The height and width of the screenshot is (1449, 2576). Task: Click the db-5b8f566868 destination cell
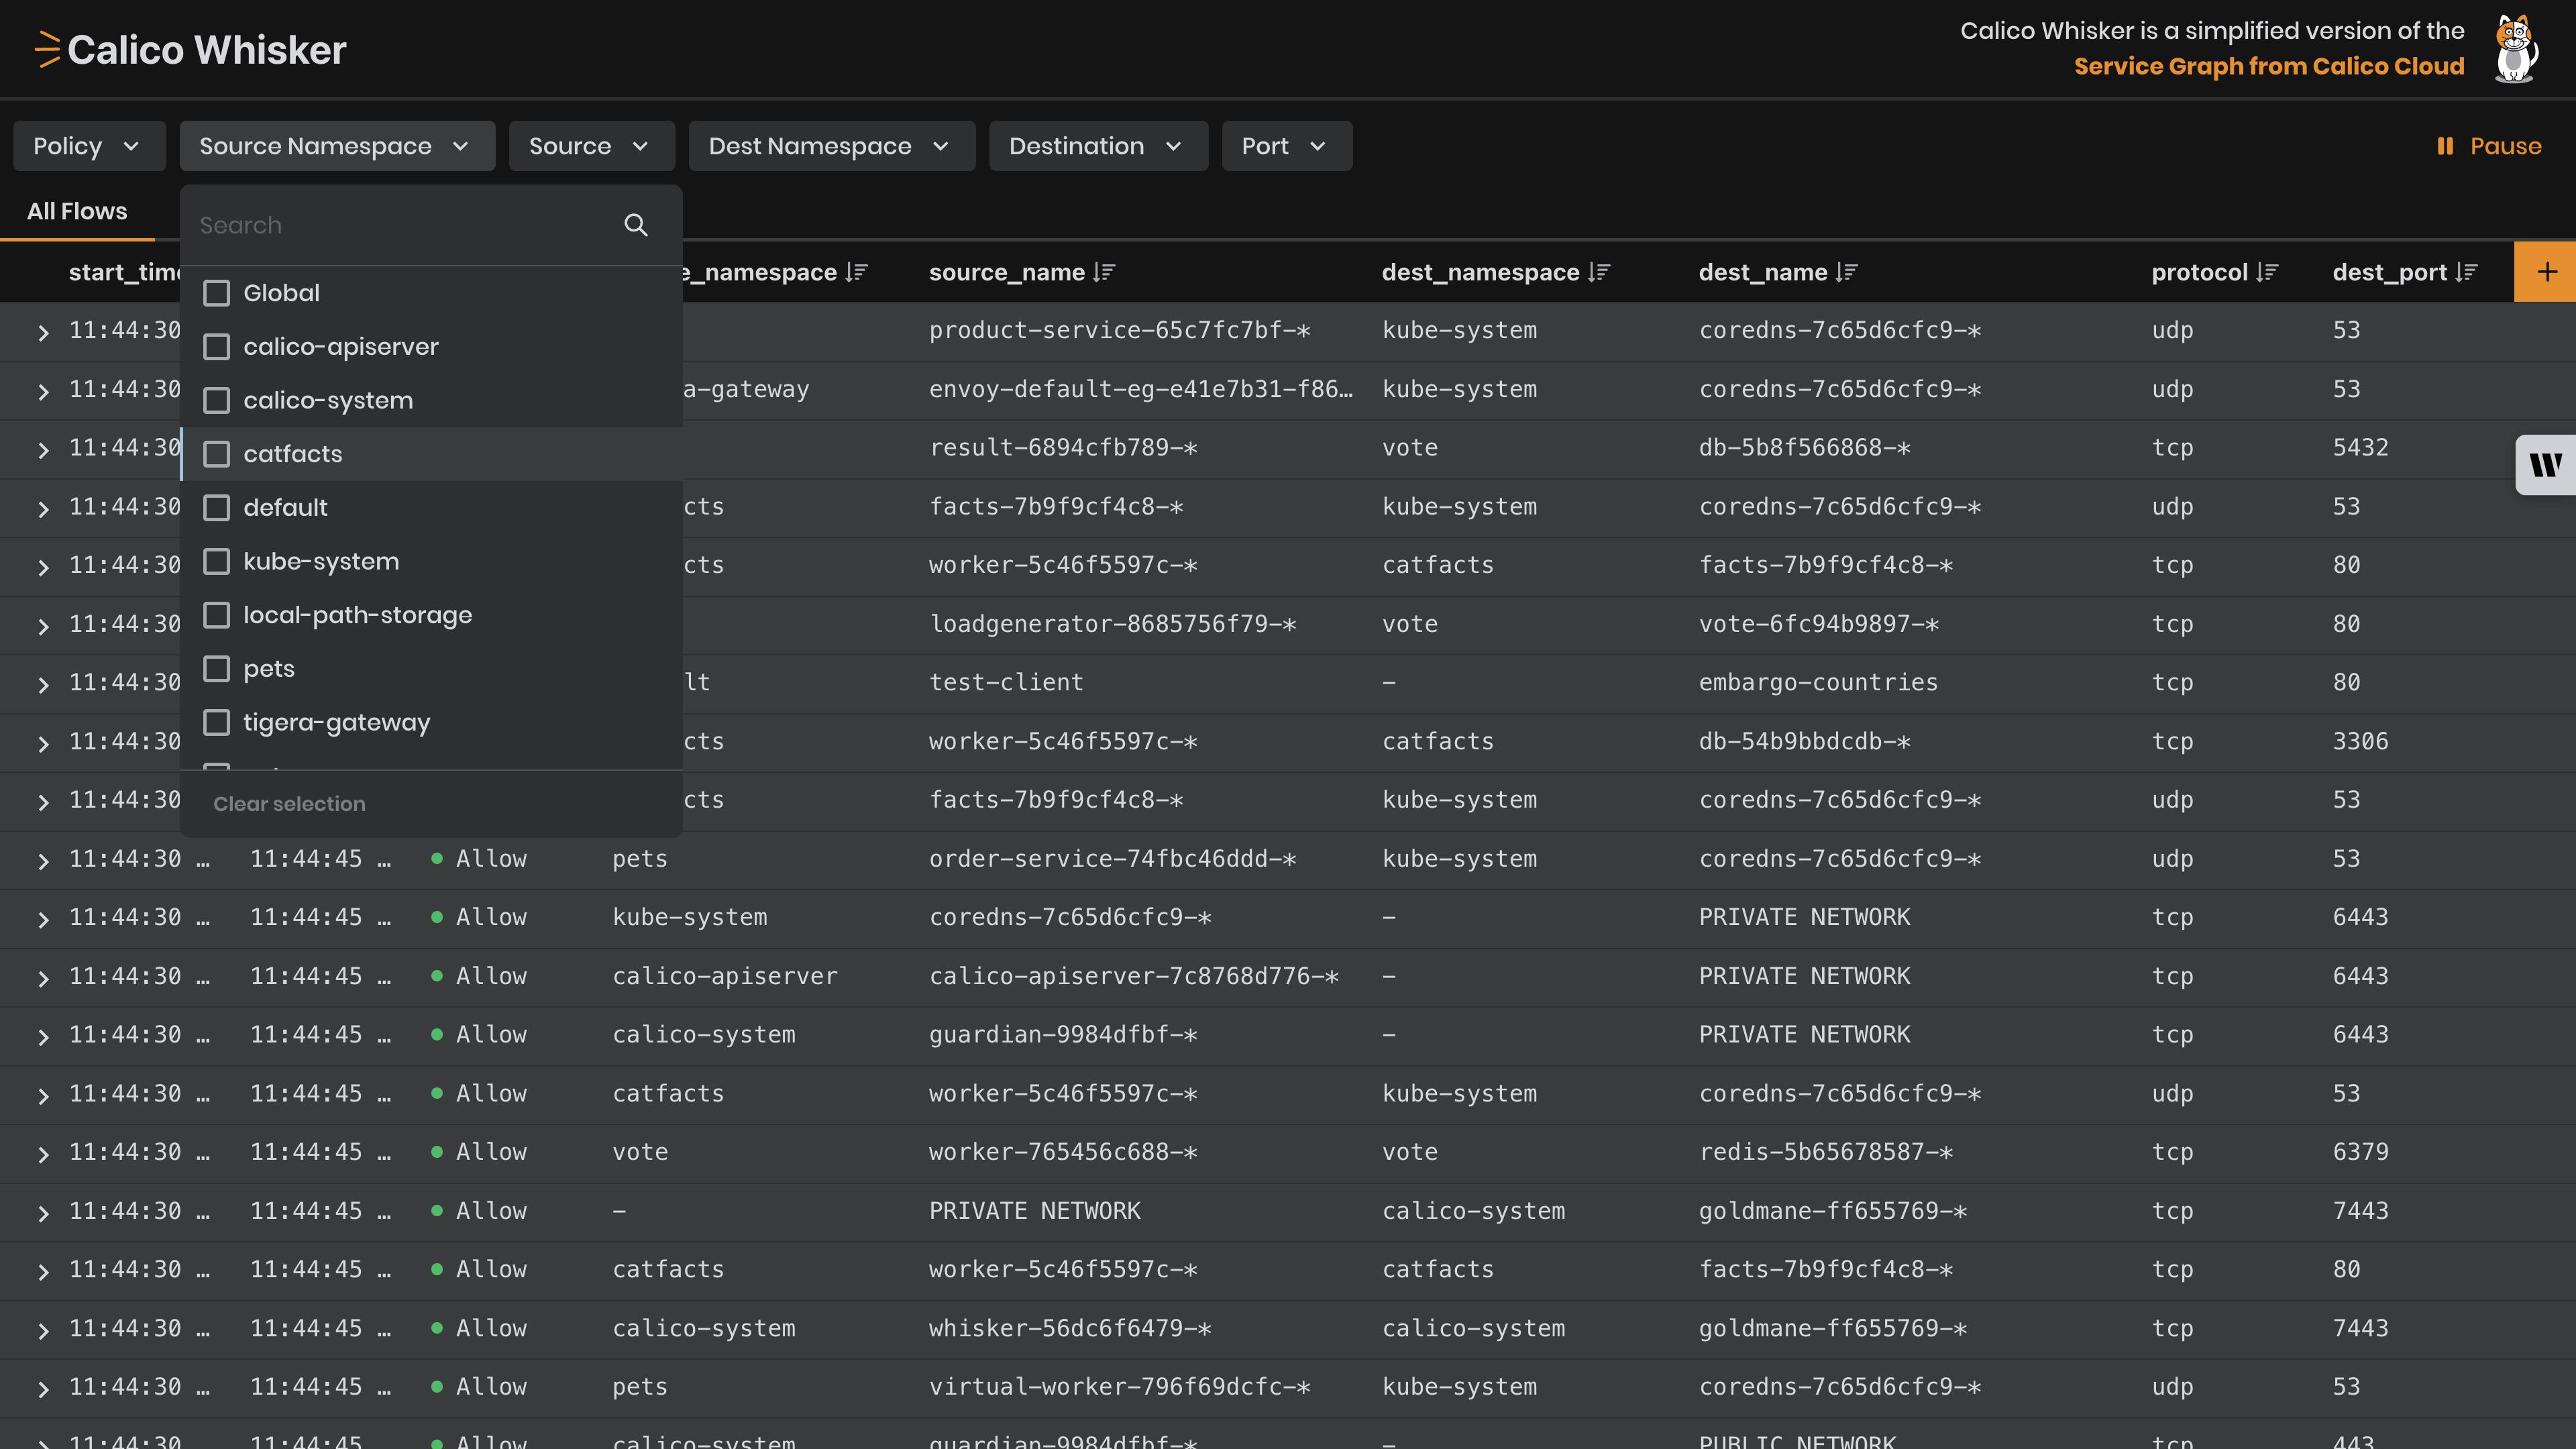(x=1804, y=447)
